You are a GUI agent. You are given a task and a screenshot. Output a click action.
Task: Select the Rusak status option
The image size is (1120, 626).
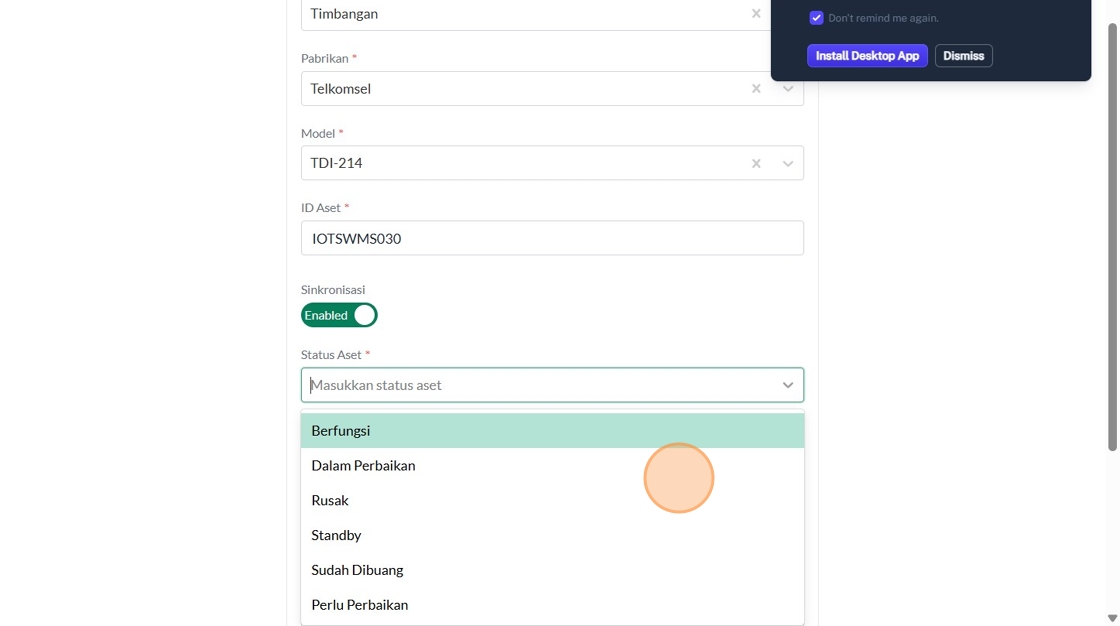pos(330,501)
